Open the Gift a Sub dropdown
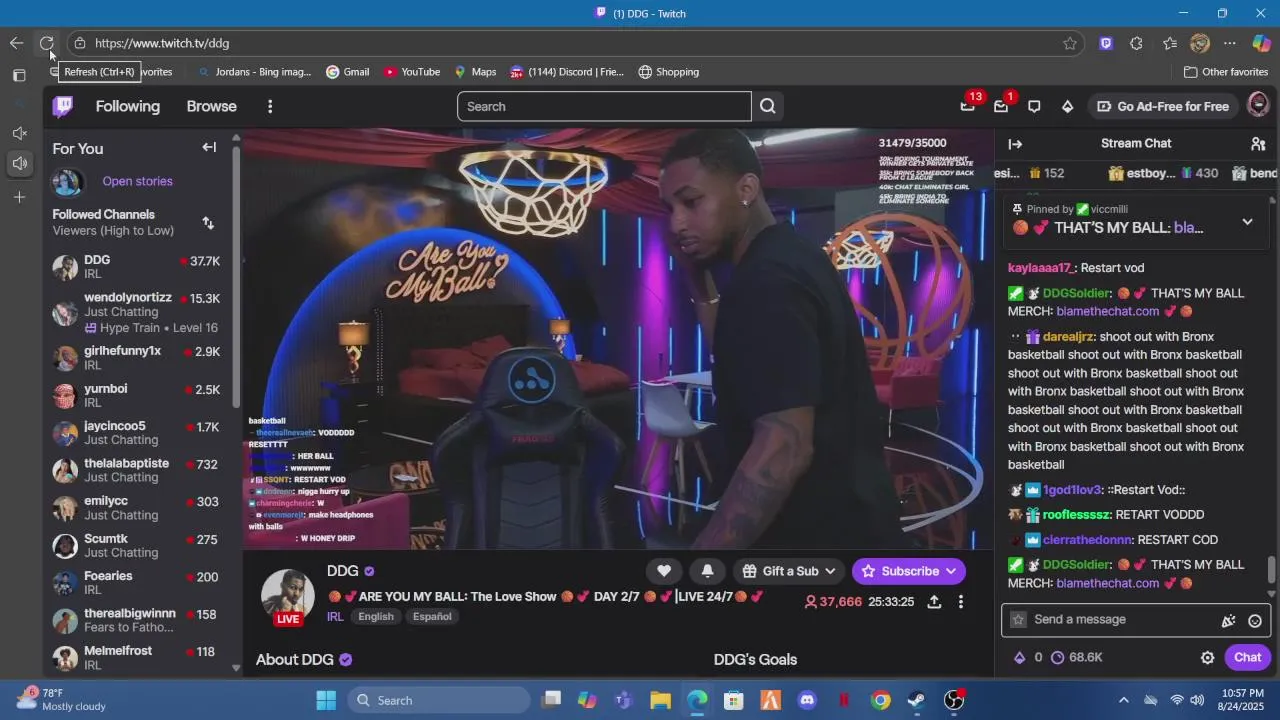Image resolution: width=1280 pixels, height=720 pixels. click(x=789, y=571)
